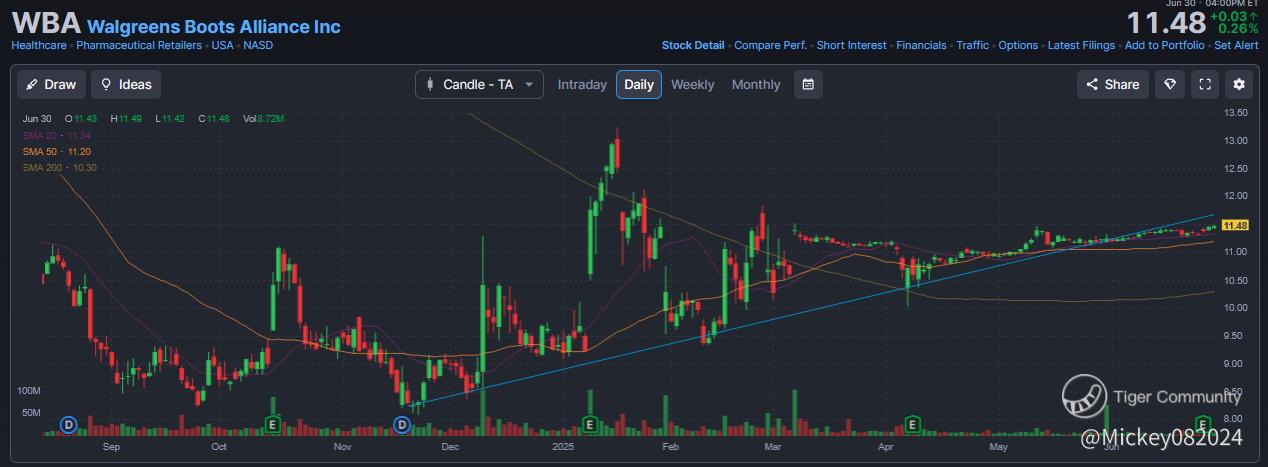Open the USA country link
The width and height of the screenshot is (1268, 467).
tap(222, 45)
